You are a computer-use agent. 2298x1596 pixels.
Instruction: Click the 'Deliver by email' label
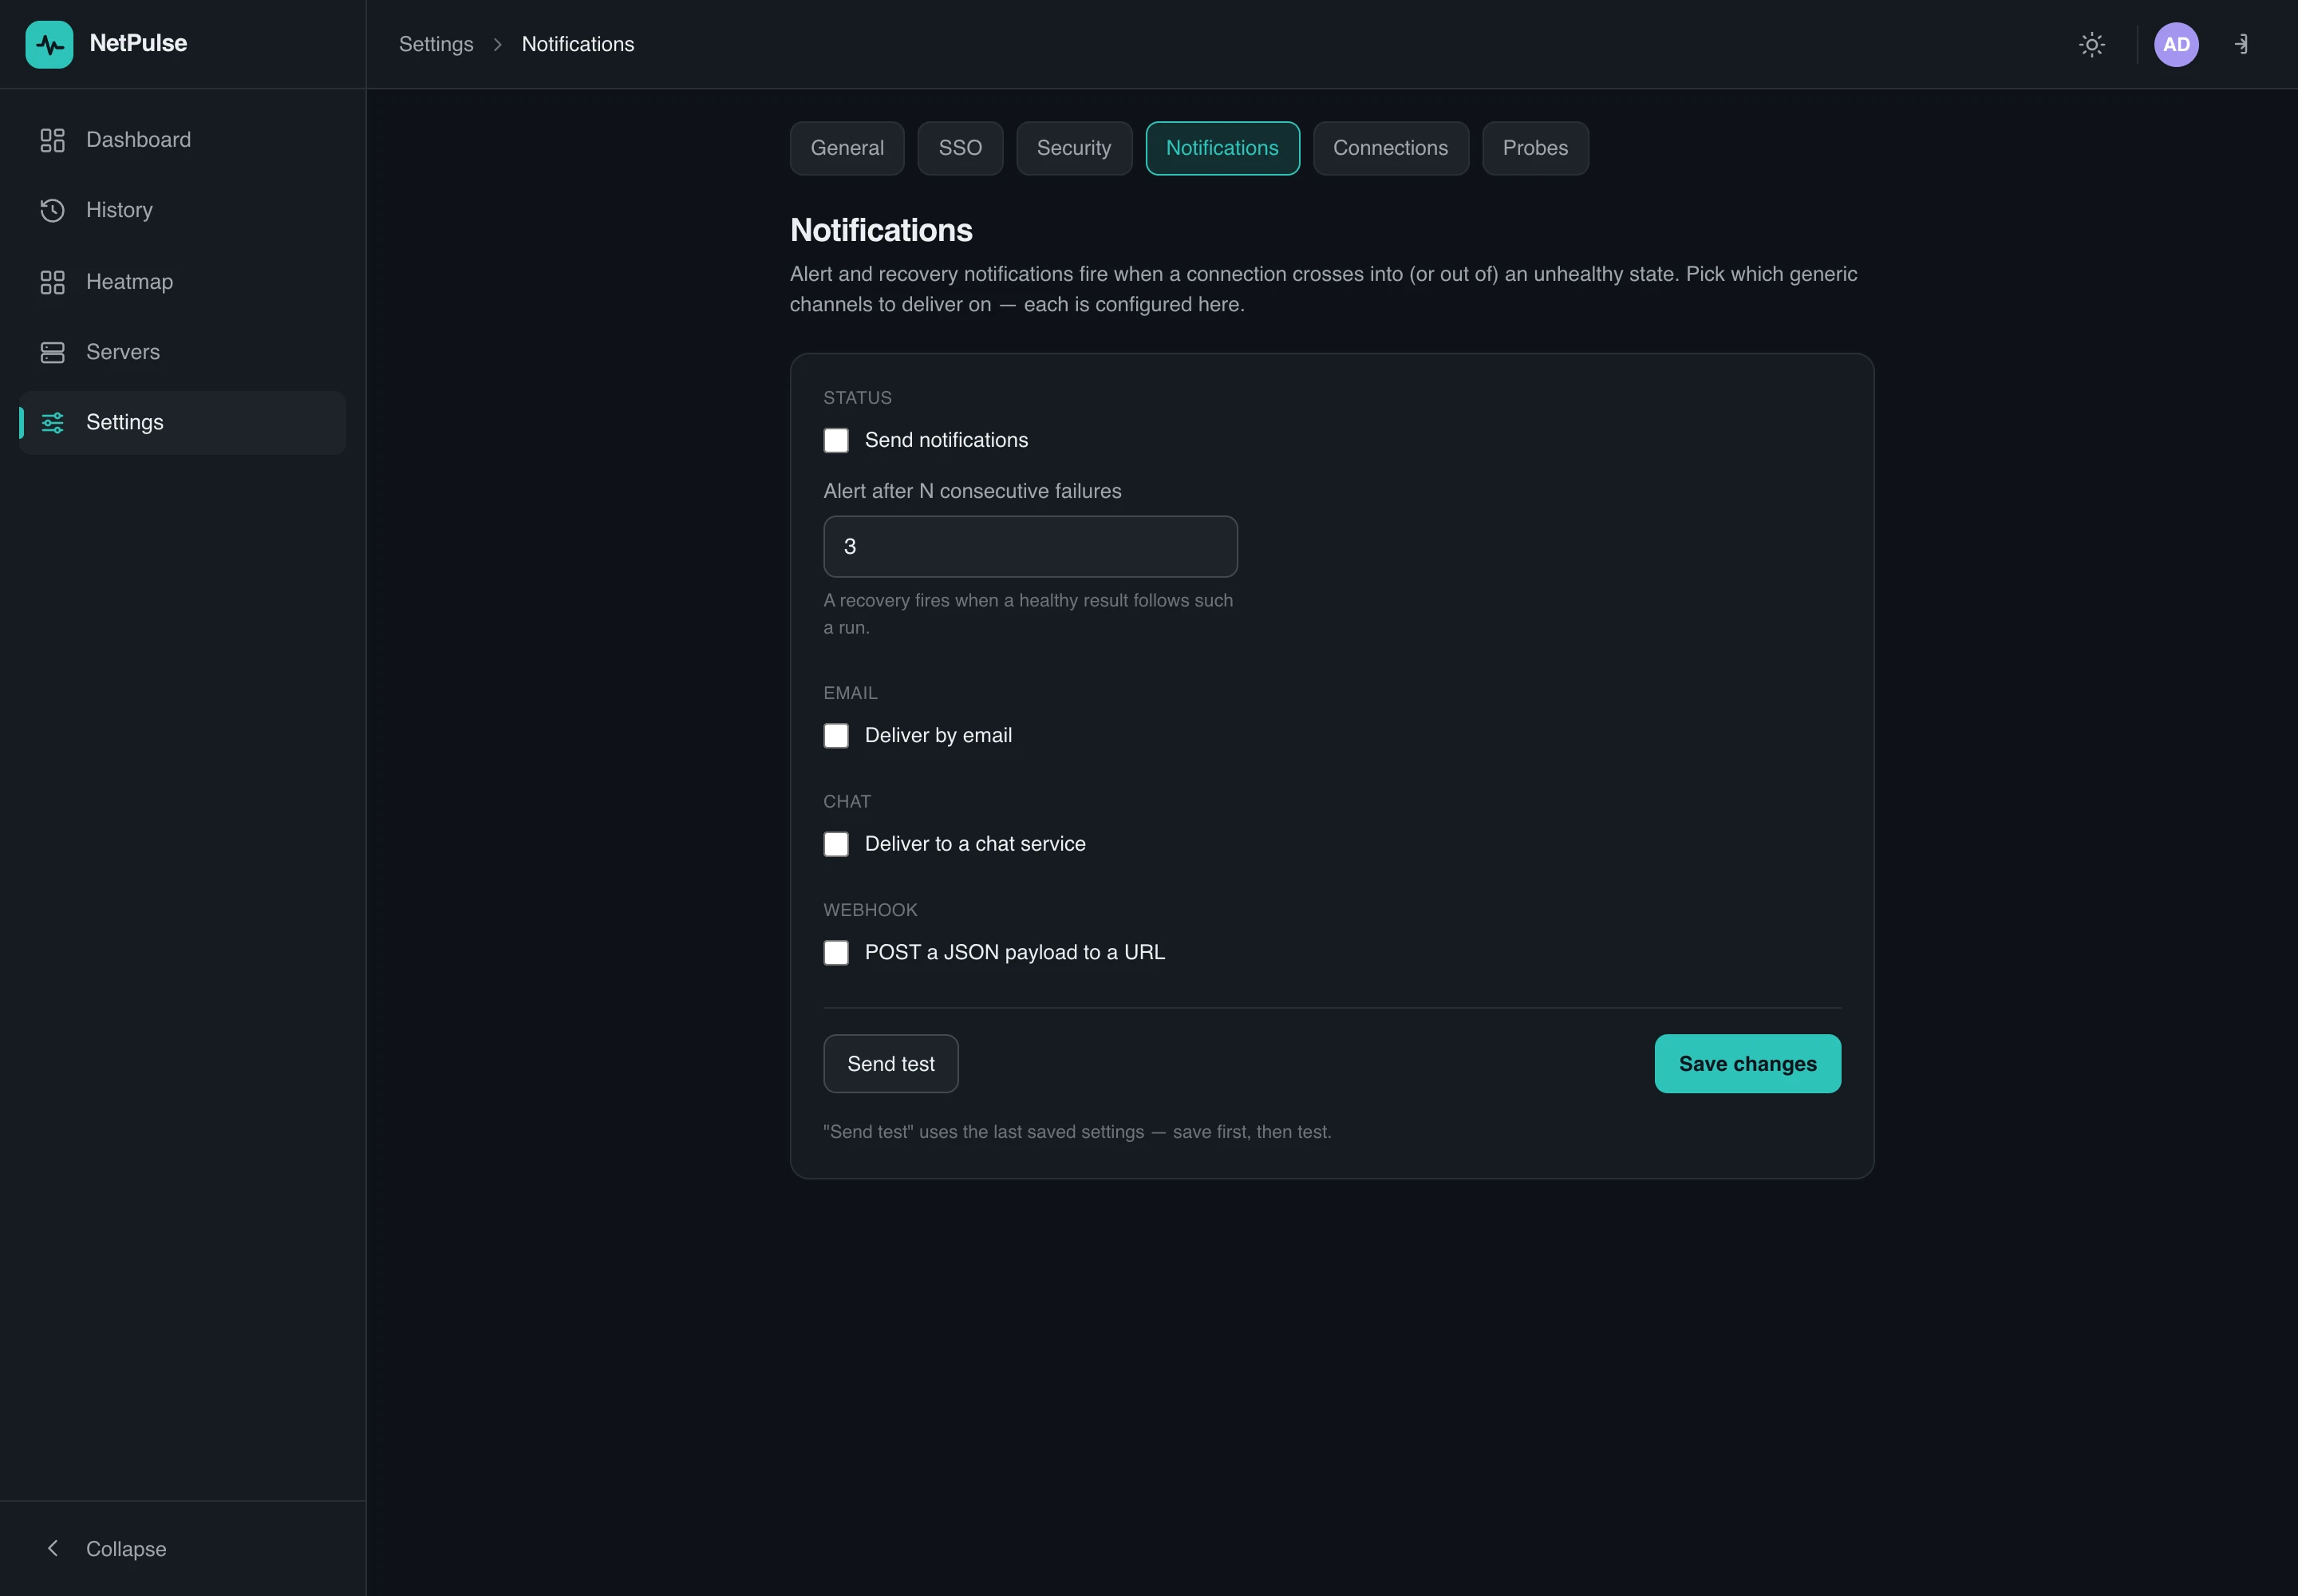pos(938,735)
